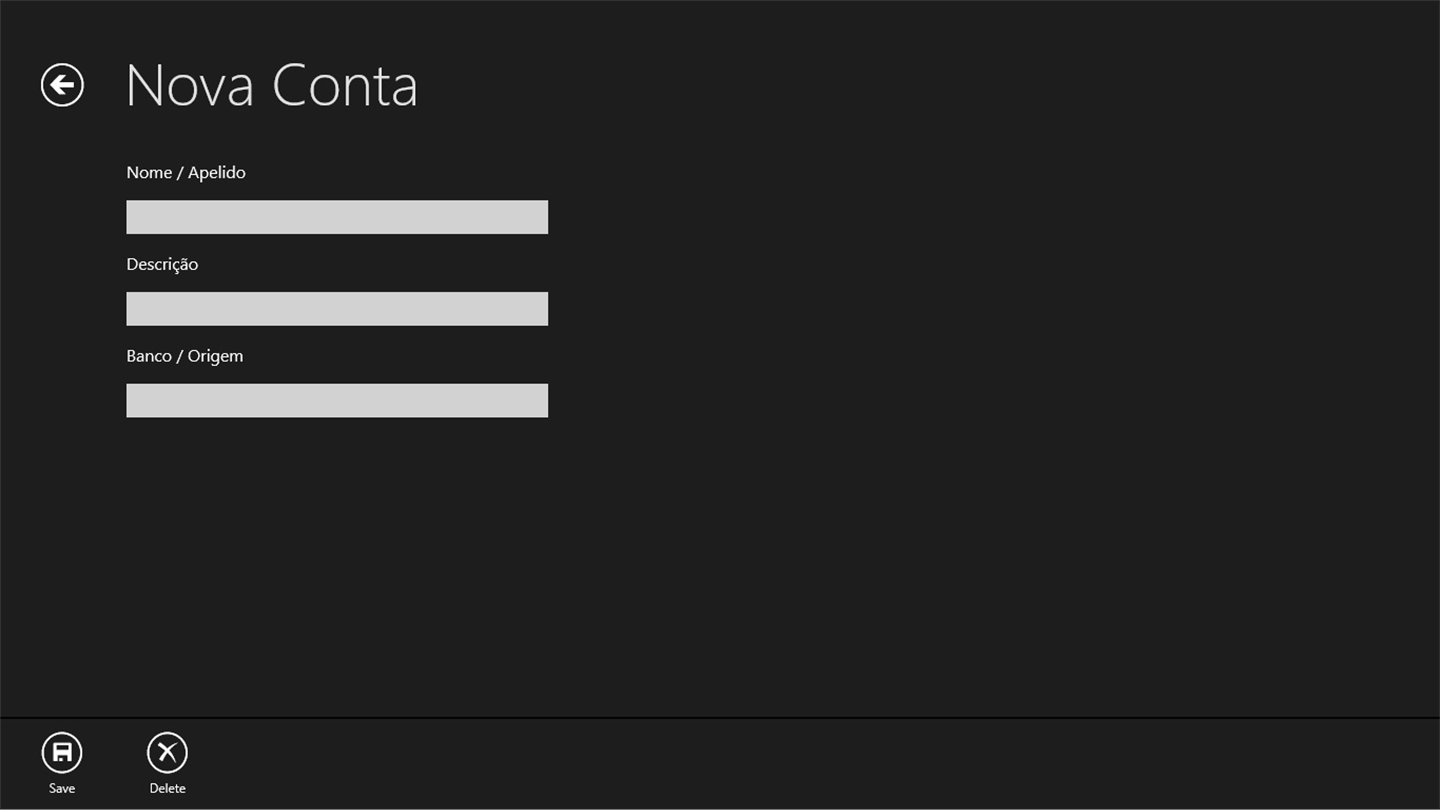Click empty space in bottom app bar

point(800,764)
